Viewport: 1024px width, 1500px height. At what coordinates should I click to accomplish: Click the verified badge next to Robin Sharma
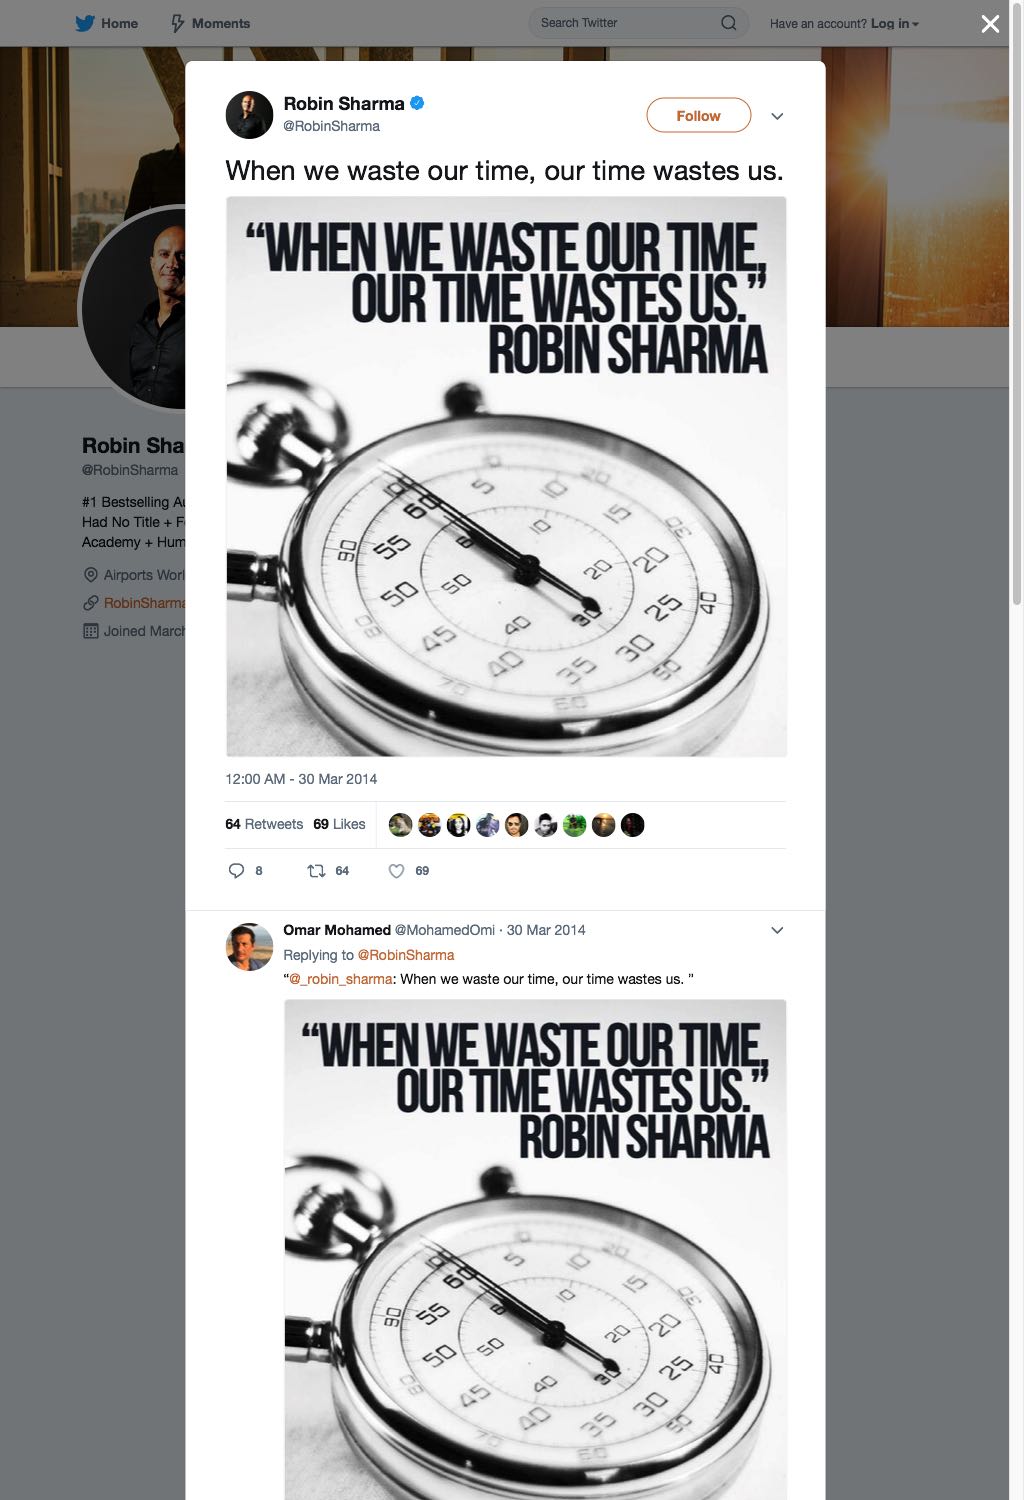click(x=417, y=103)
